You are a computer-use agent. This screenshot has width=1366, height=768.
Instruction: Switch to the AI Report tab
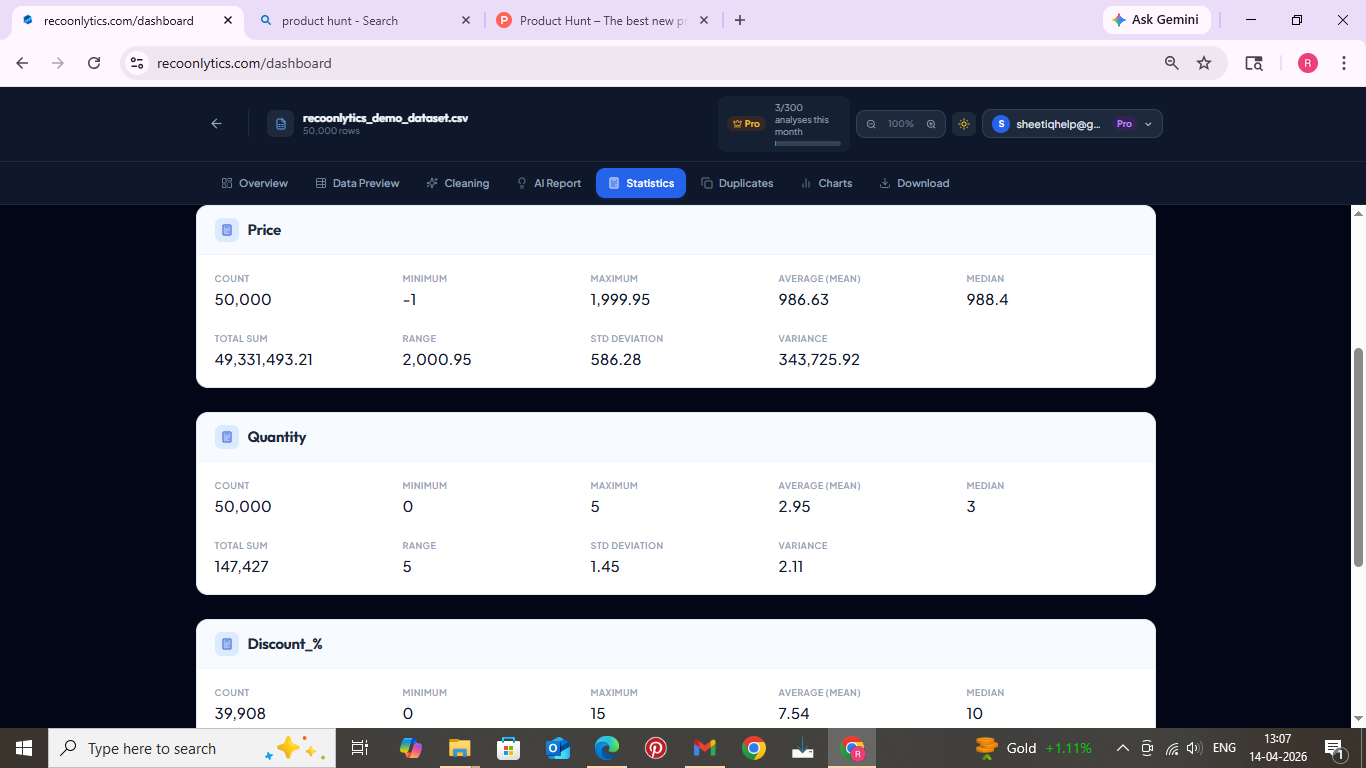pyautogui.click(x=548, y=183)
